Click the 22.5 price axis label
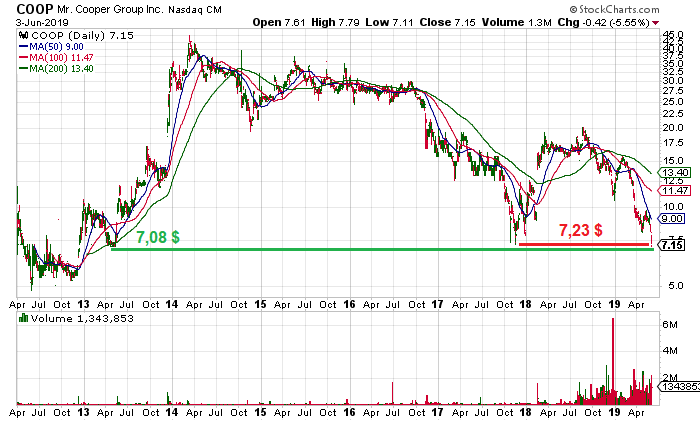 673,114
